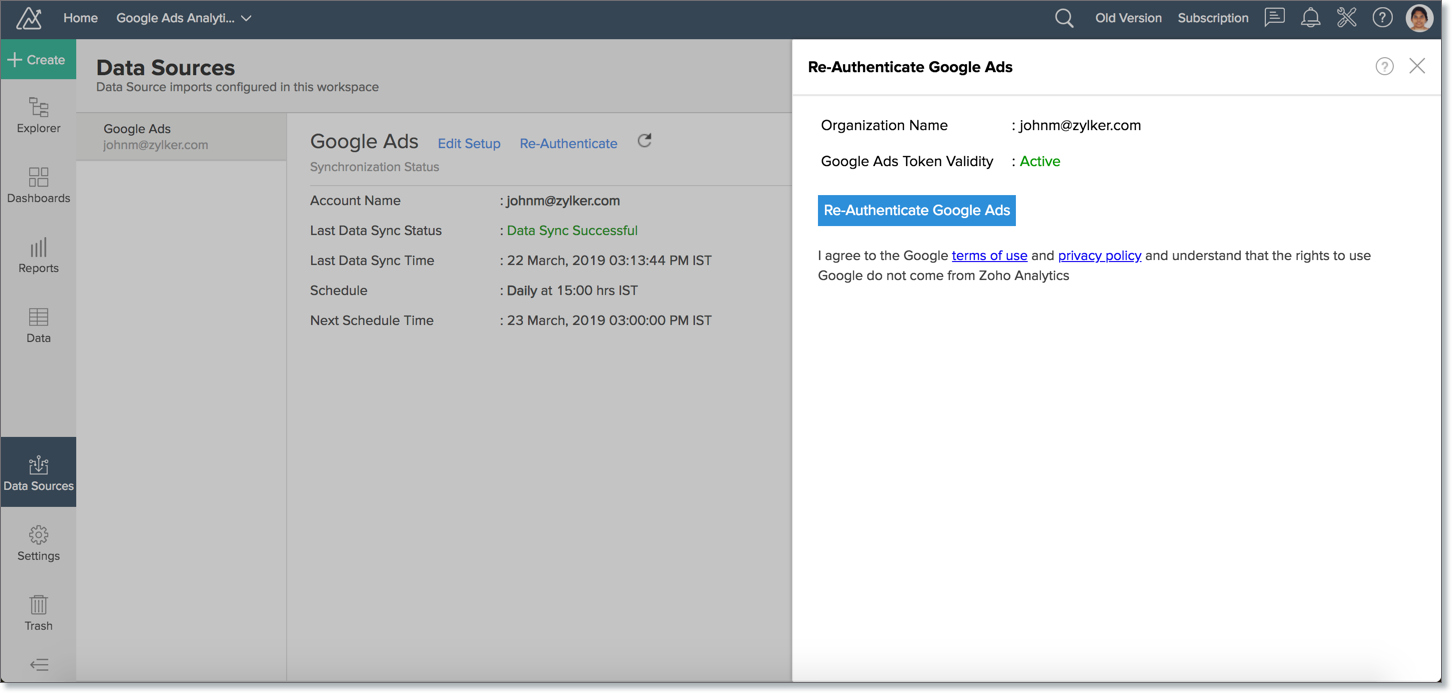This screenshot has width=1452, height=693.
Task: Click the '22 March, 2019 03:13:44 PM IST' value
Action: click(x=609, y=260)
